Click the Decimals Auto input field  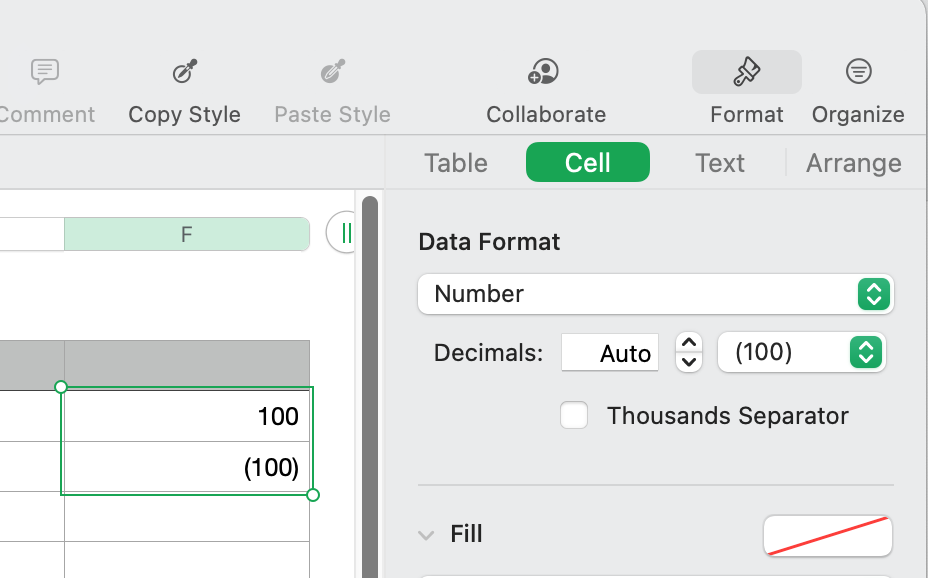[x=610, y=352]
